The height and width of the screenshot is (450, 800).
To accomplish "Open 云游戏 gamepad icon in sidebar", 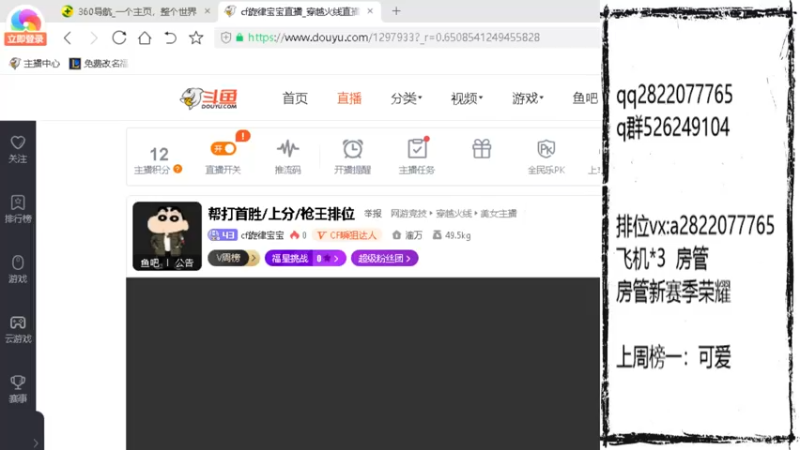I will pyautogui.click(x=18, y=329).
